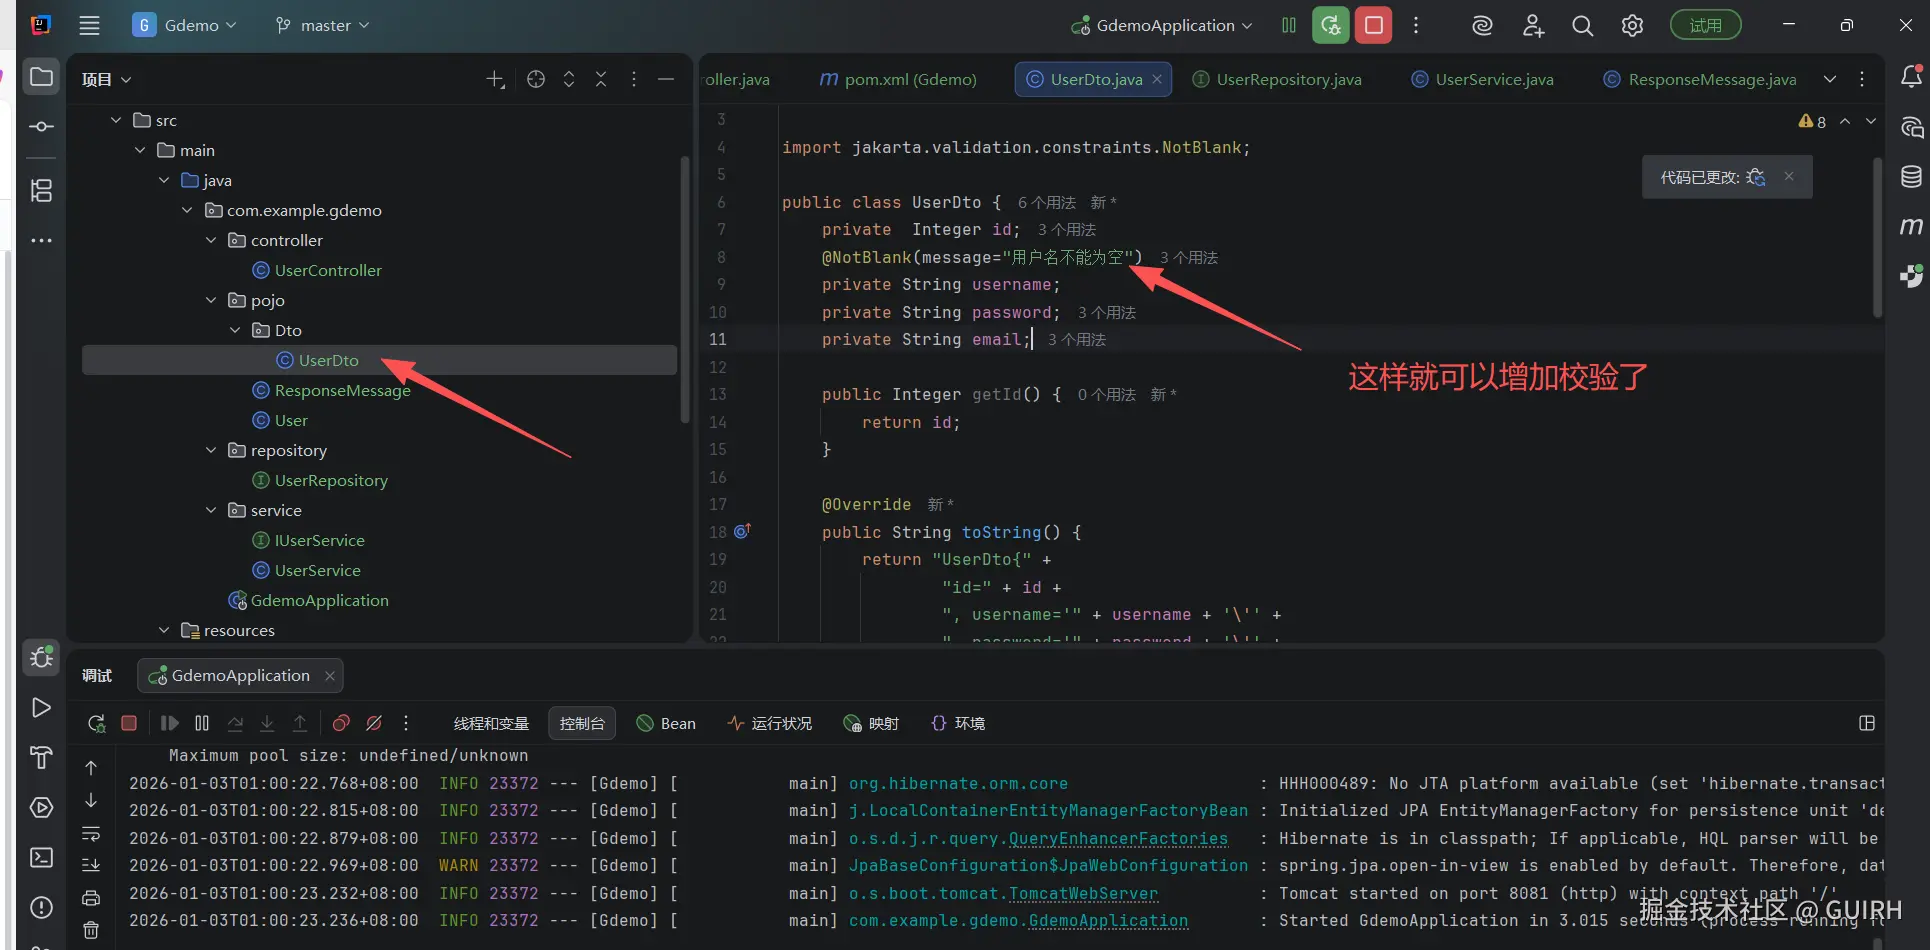Open the Database tool window
The image size is (1930, 950).
(x=1911, y=177)
